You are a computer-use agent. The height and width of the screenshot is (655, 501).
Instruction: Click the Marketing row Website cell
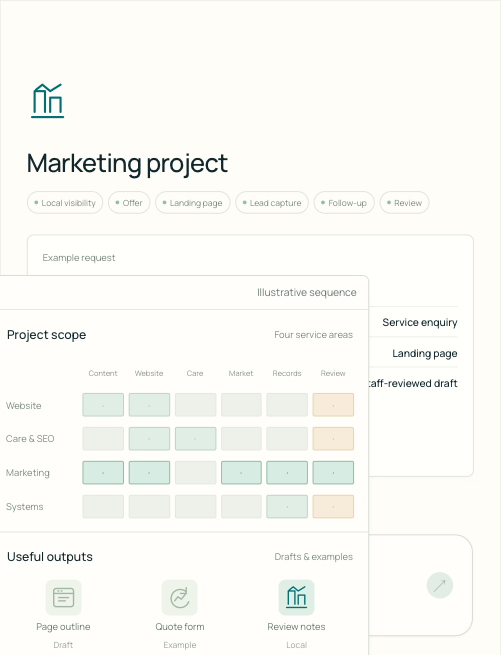(x=149, y=472)
